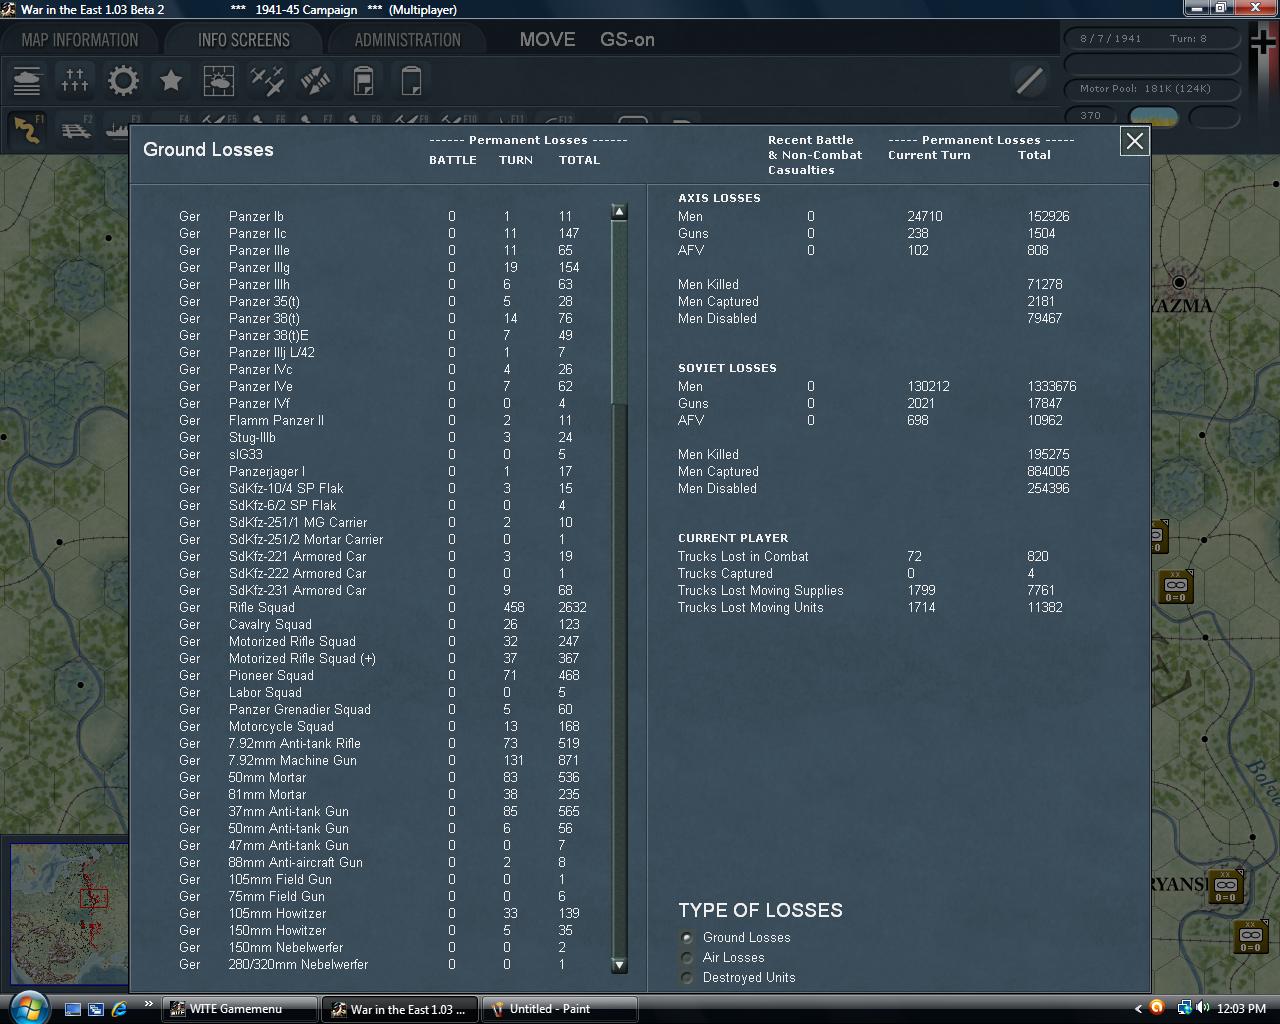Click the War in the East taskbar button
This screenshot has width=1280, height=1024.
[400, 1009]
